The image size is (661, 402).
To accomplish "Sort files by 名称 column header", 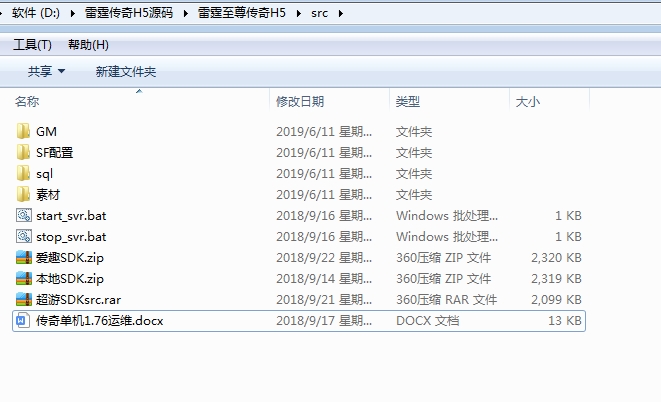I will click(28, 102).
